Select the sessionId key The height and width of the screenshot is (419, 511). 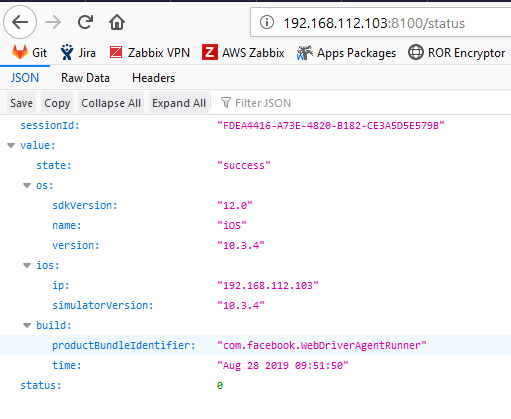point(50,126)
